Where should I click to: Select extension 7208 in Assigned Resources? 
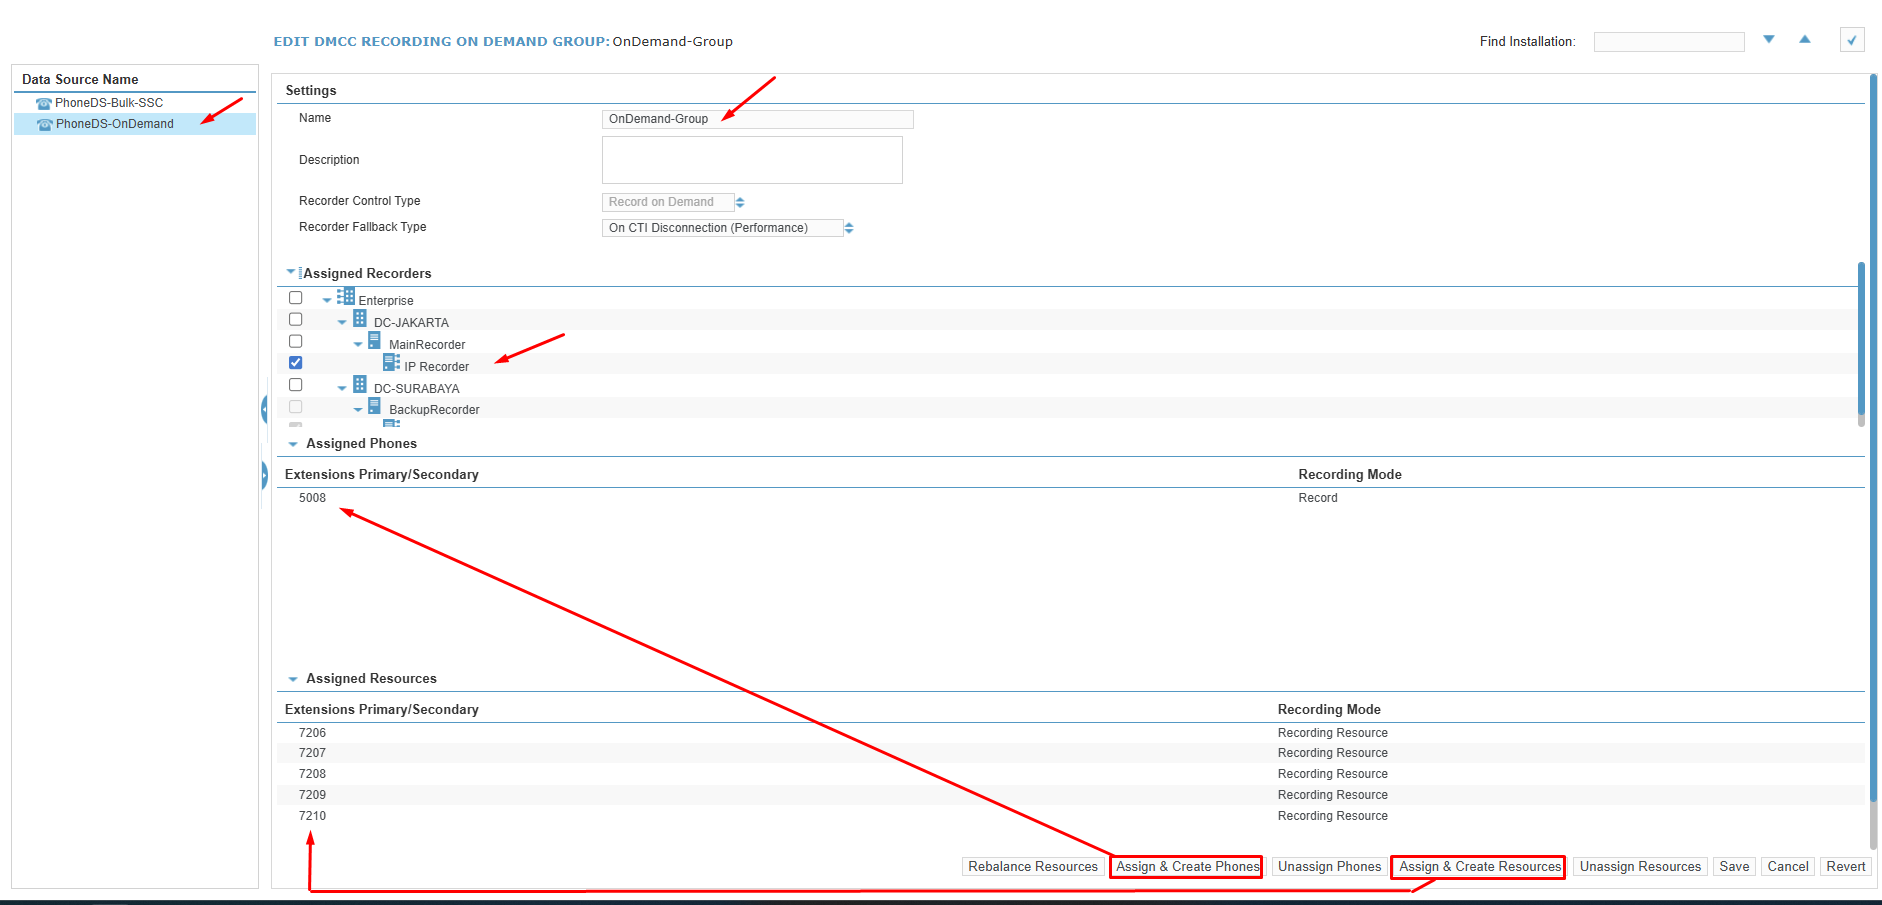click(x=312, y=774)
